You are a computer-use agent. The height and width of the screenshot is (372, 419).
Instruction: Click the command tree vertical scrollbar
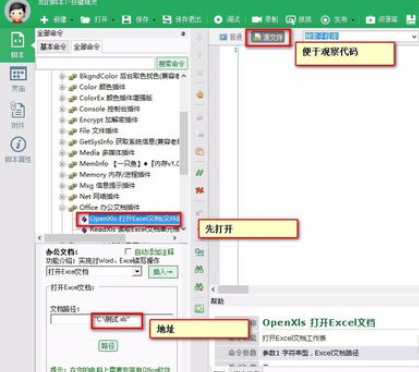[x=184, y=143]
